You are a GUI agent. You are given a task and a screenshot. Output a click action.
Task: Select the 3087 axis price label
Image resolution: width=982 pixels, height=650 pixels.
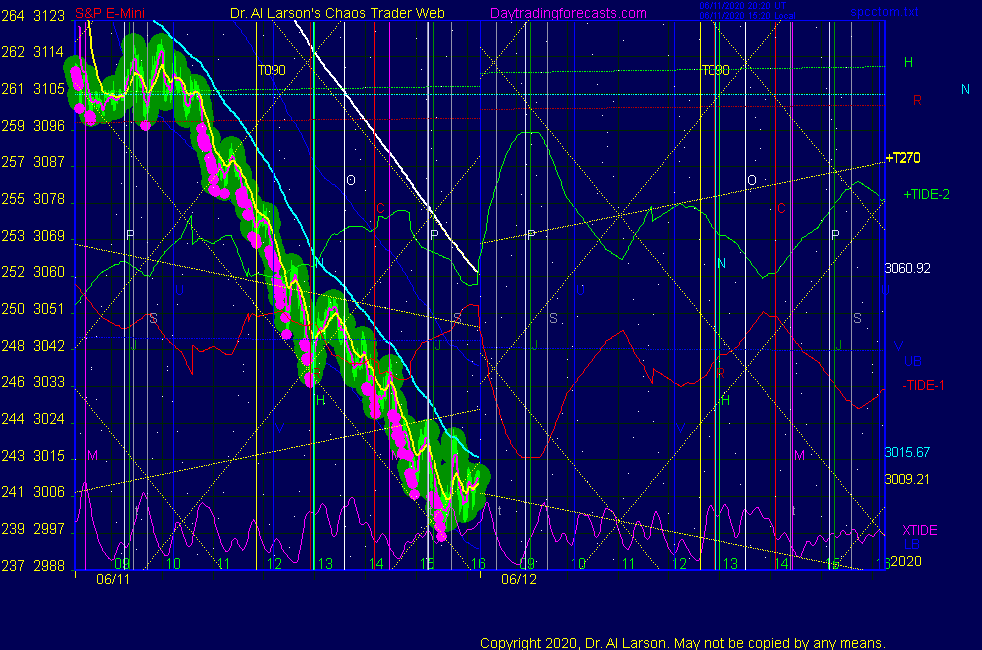pyautogui.click(x=49, y=162)
